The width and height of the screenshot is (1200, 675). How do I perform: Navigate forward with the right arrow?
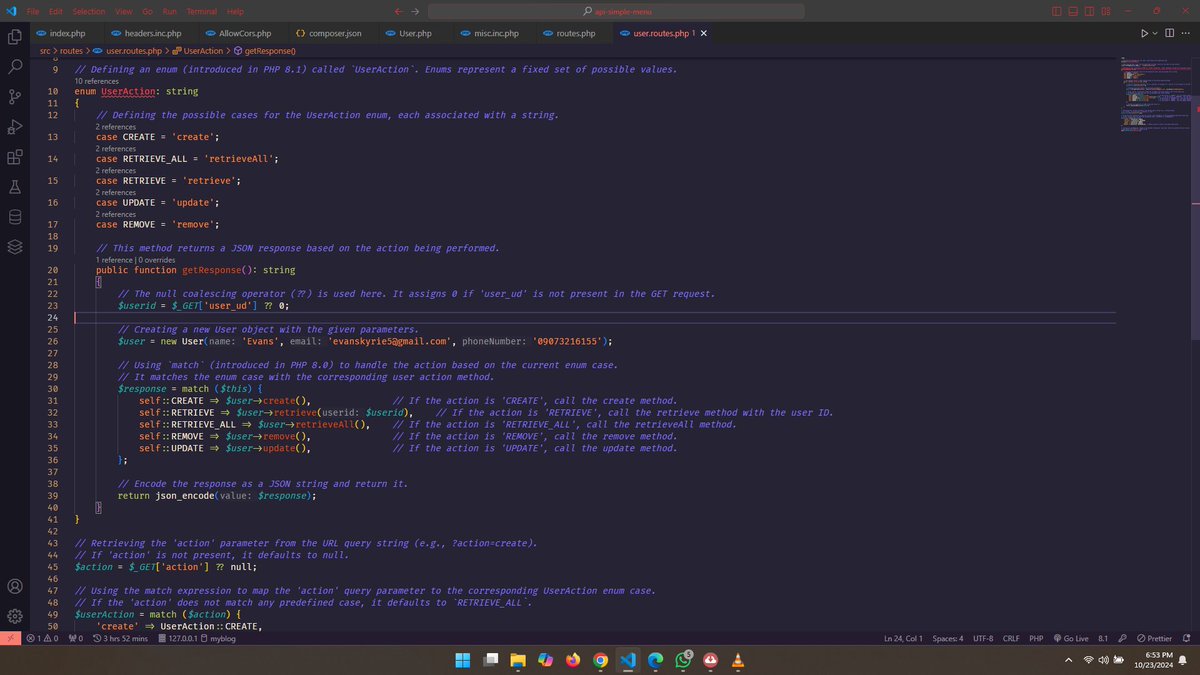pyautogui.click(x=414, y=10)
